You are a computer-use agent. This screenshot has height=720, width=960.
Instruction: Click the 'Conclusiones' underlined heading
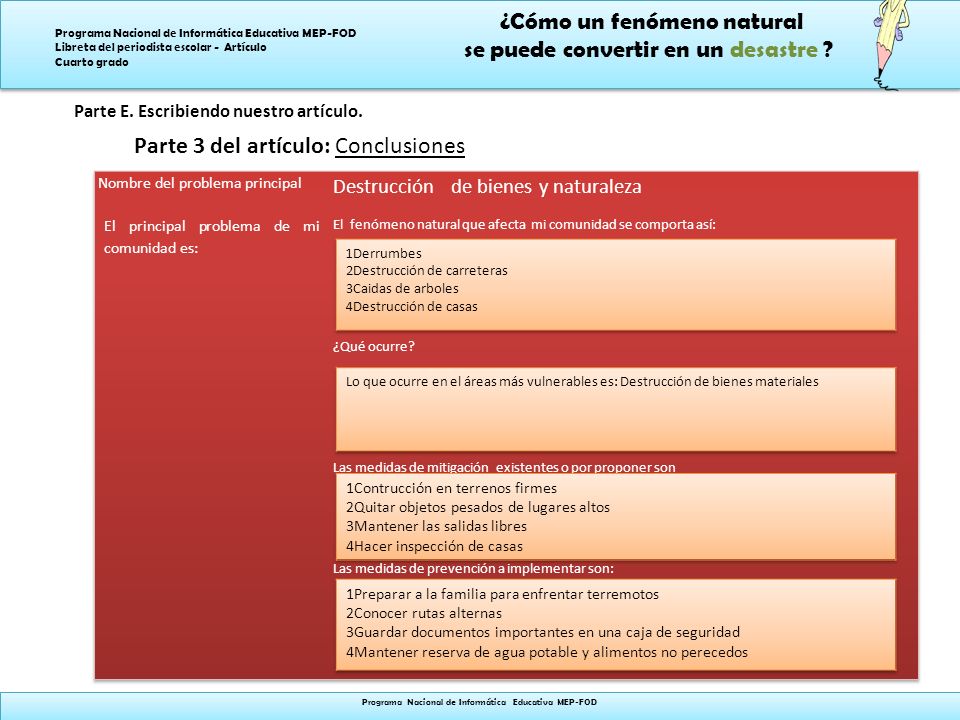[x=400, y=146]
